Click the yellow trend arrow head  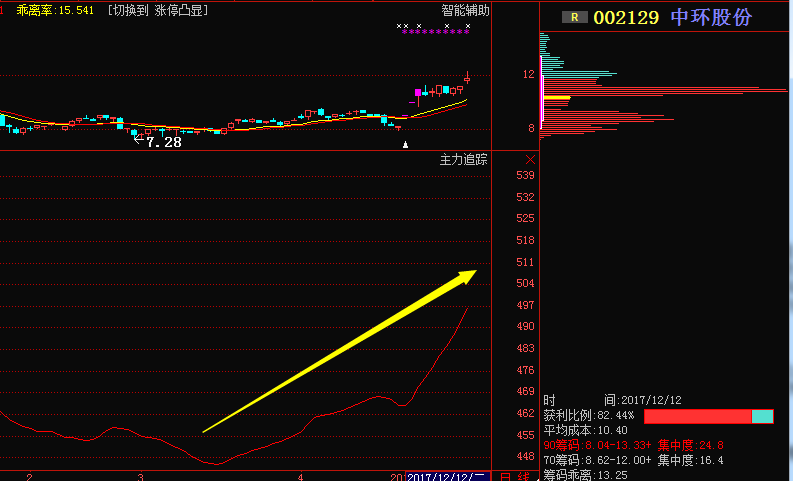(468, 275)
